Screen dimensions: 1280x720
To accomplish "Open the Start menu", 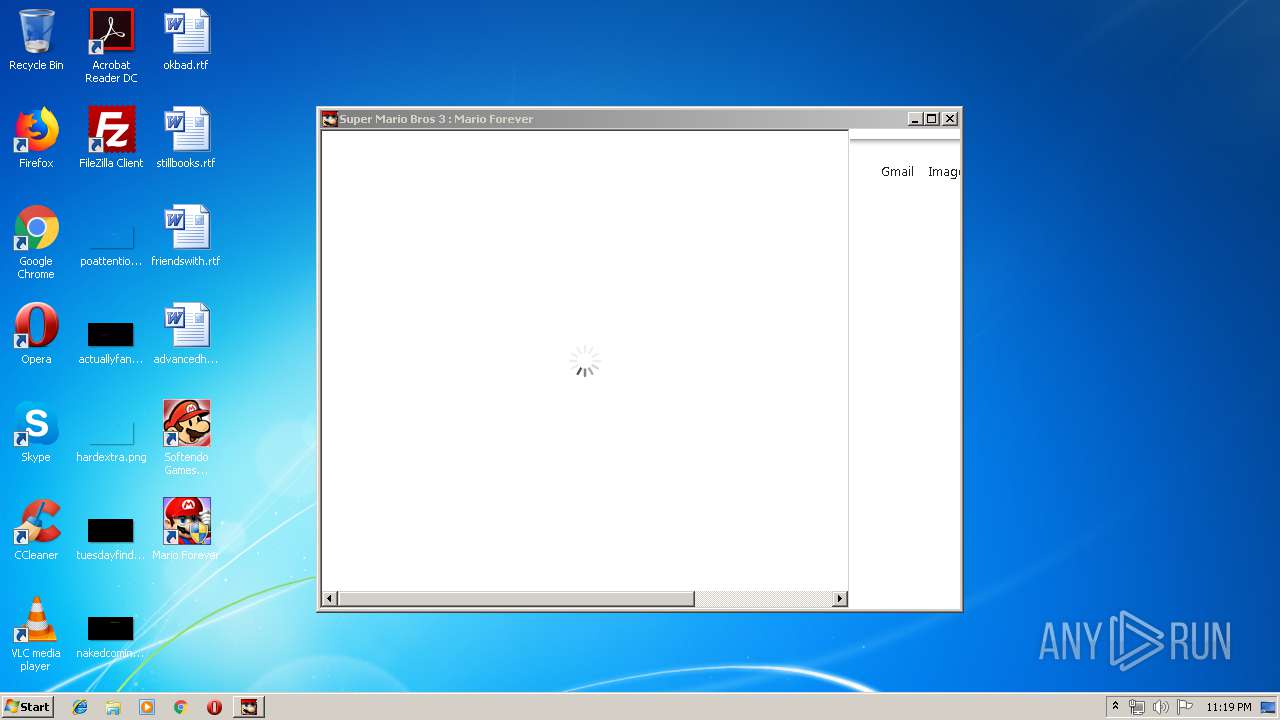I will coord(28,706).
